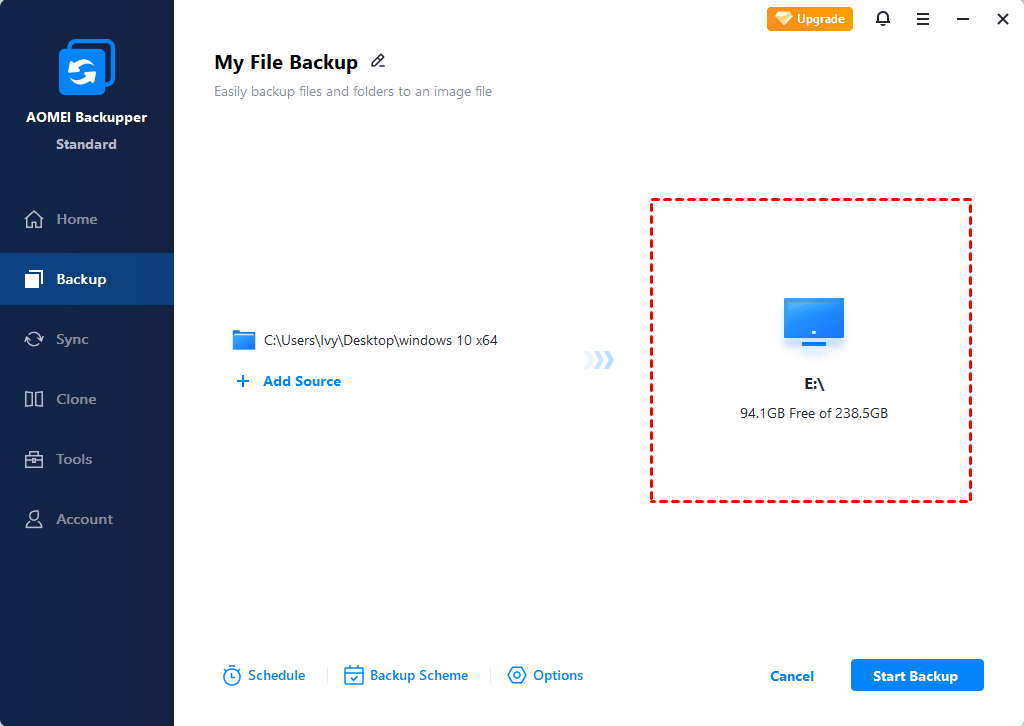Open backup Options gear
The image size is (1024, 726).
click(x=517, y=676)
